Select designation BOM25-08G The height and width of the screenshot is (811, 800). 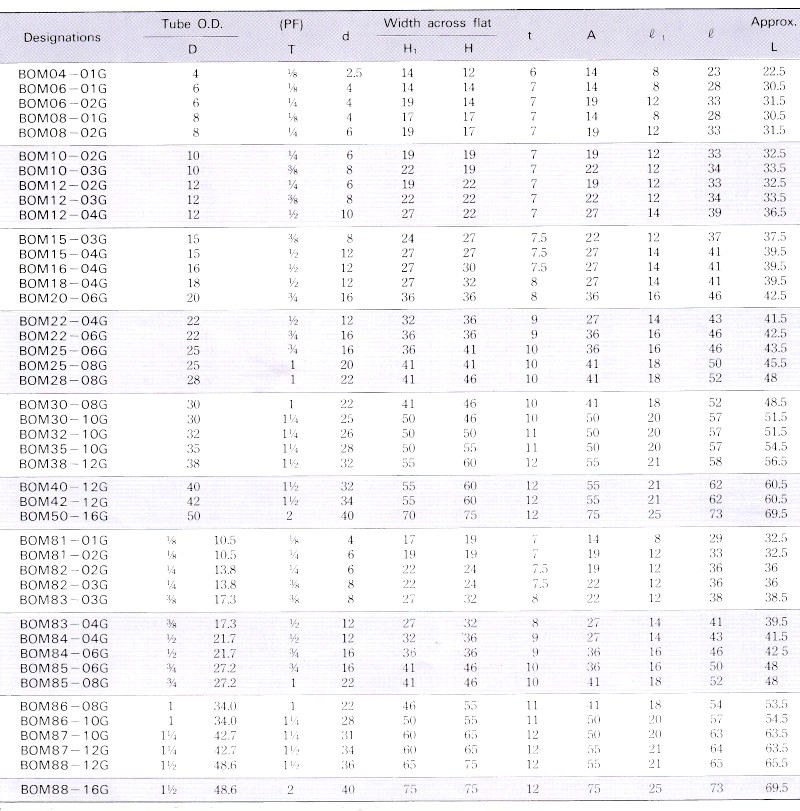click(63, 366)
